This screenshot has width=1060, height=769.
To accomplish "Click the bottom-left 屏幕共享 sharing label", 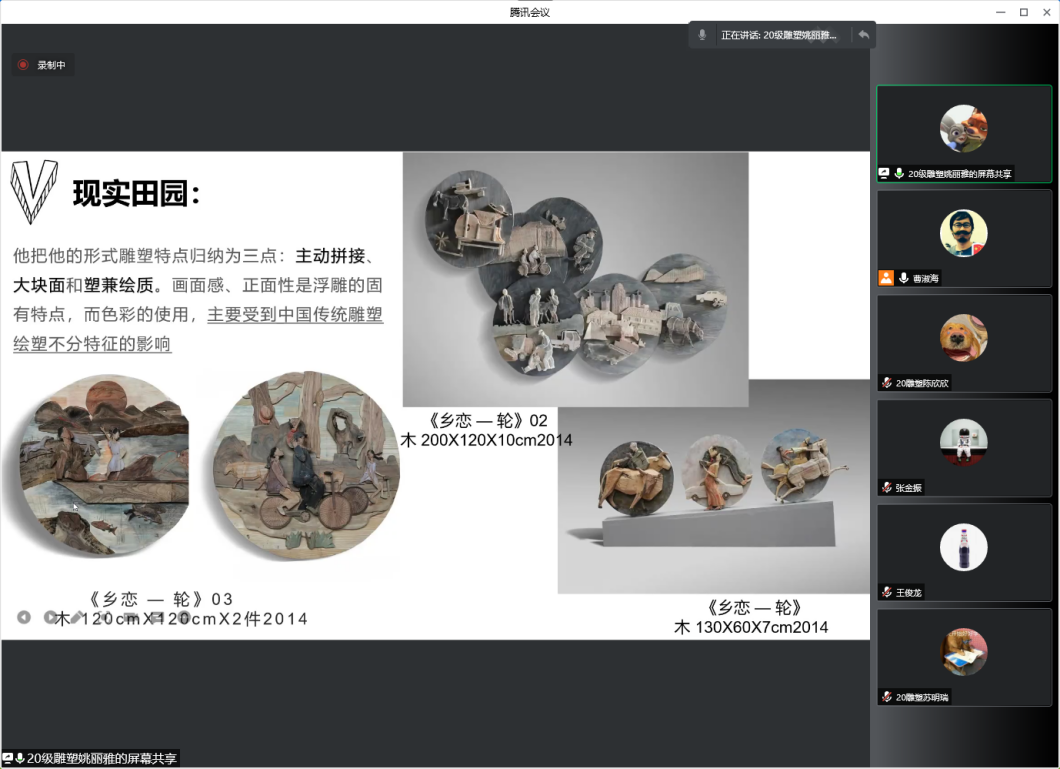I will point(102,758).
